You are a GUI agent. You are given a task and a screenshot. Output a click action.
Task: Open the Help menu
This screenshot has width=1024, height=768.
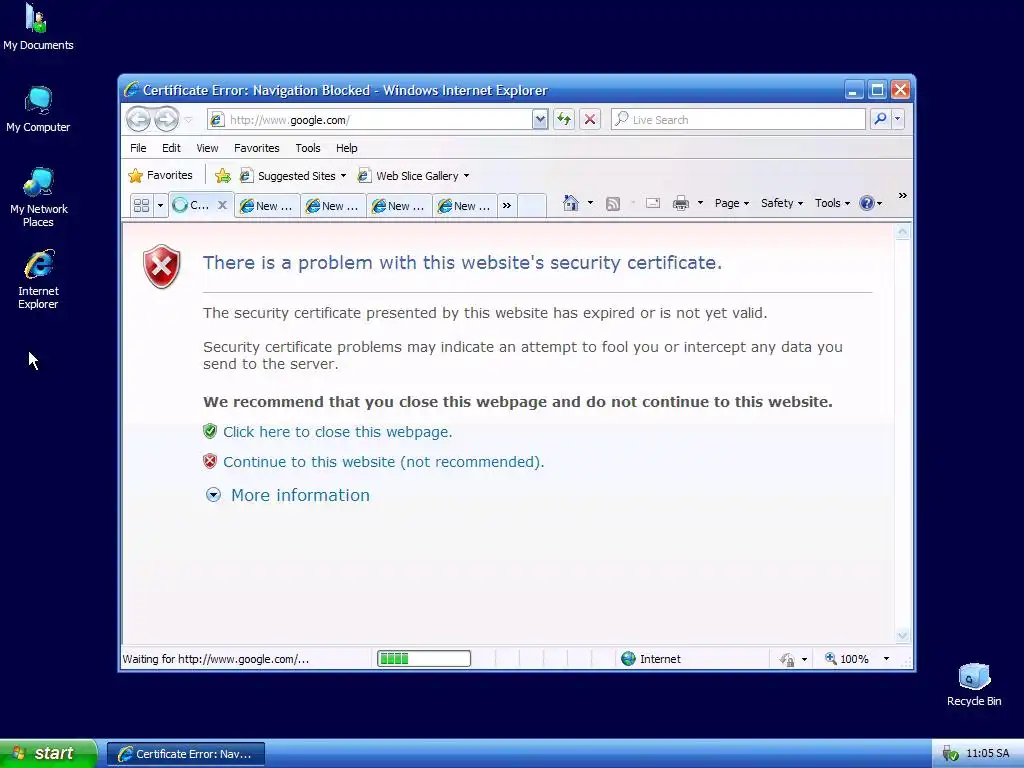pyautogui.click(x=346, y=148)
